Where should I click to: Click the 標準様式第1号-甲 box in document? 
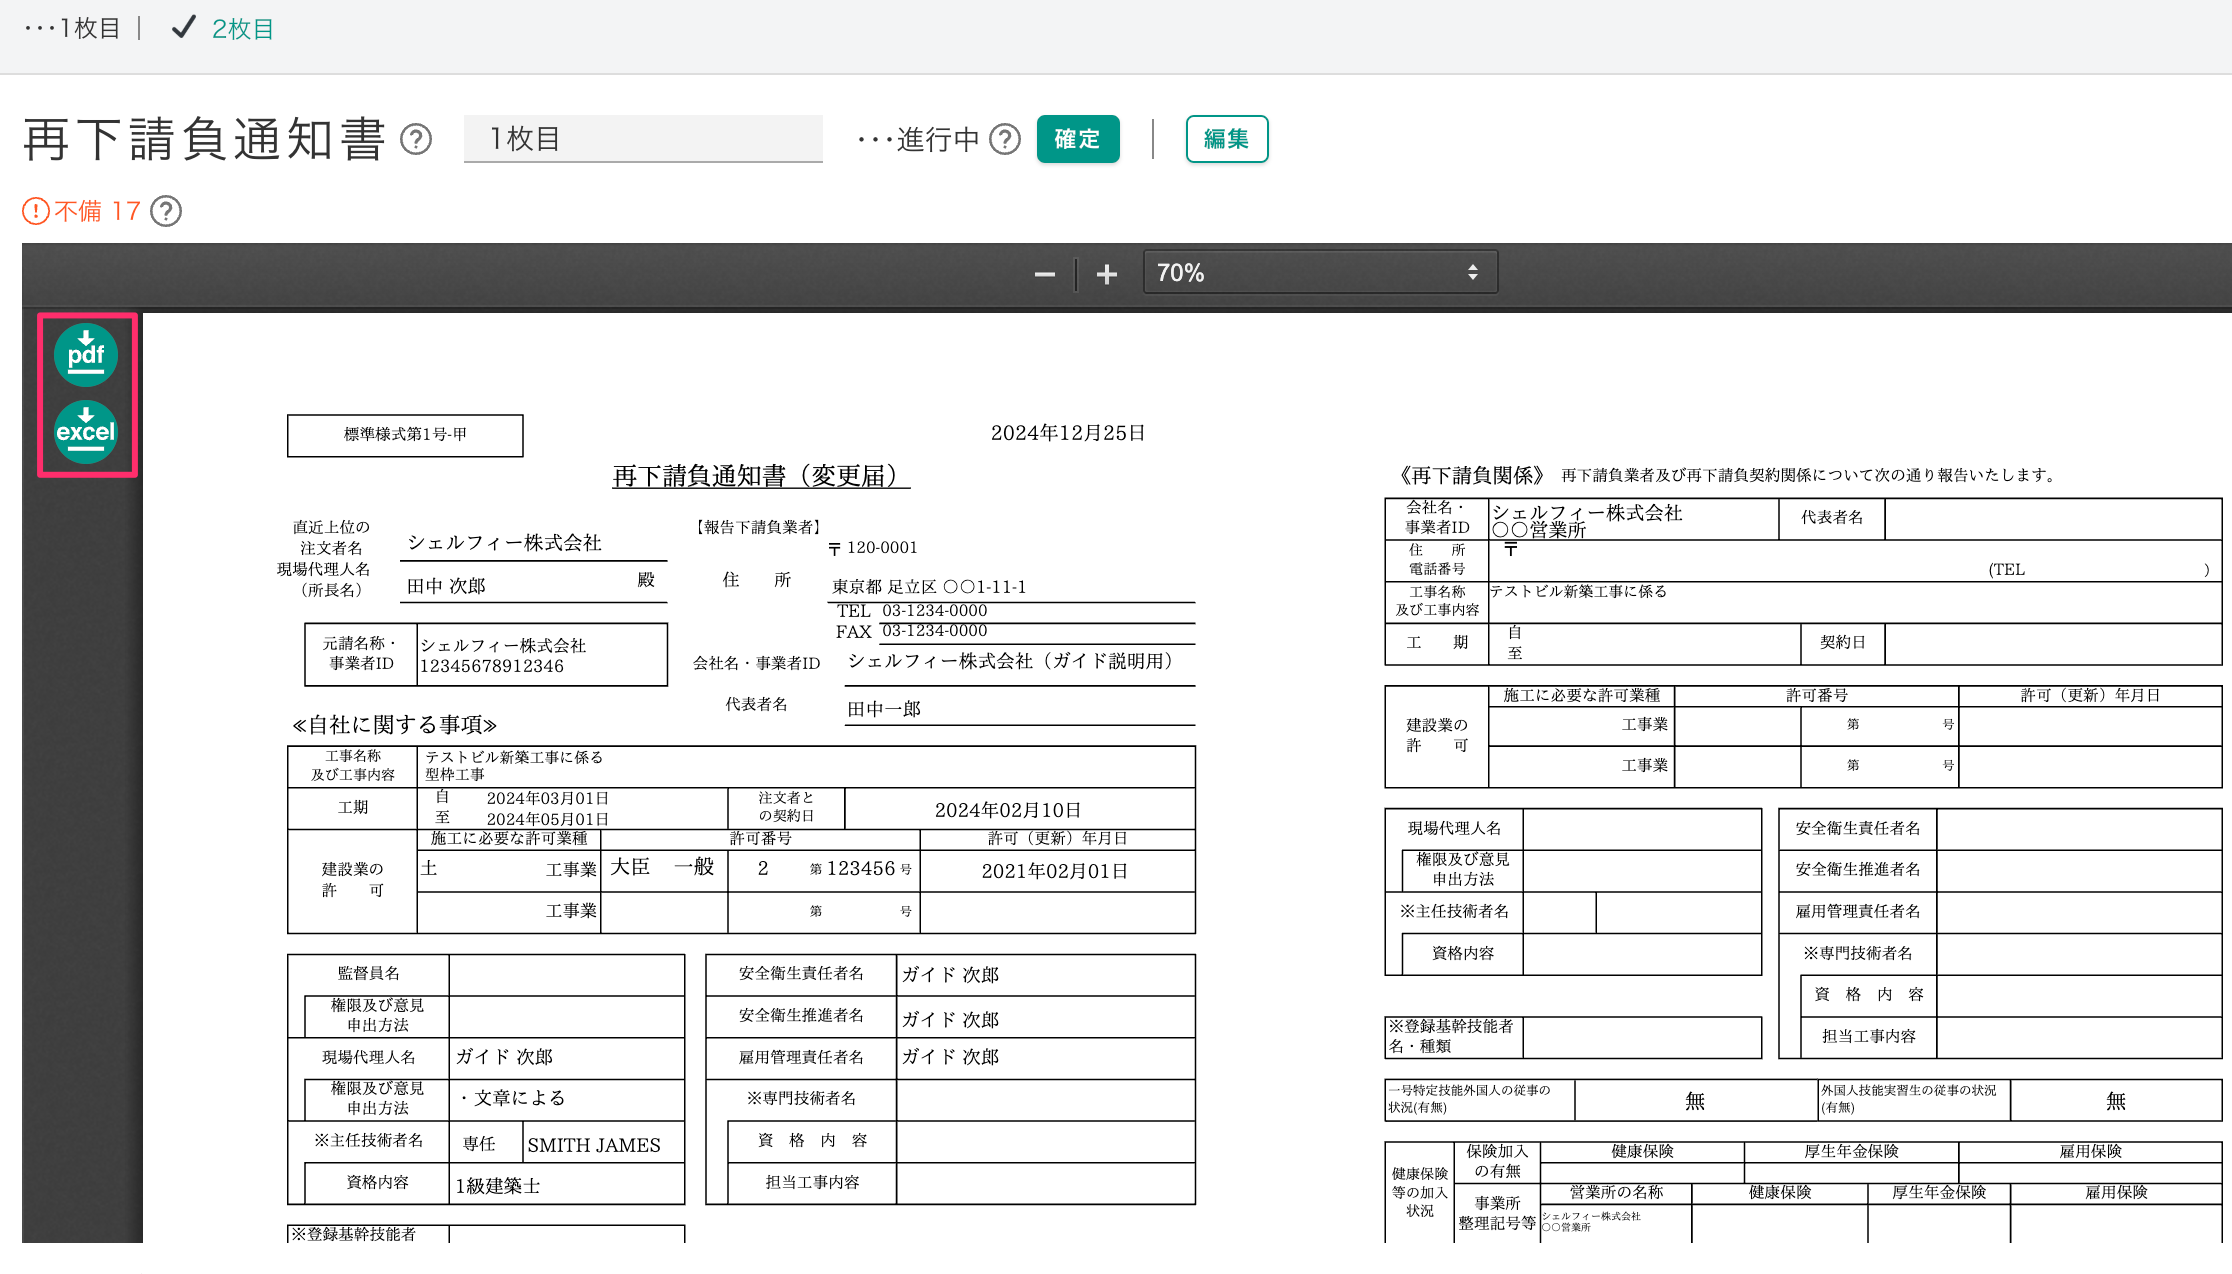tap(405, 435)
